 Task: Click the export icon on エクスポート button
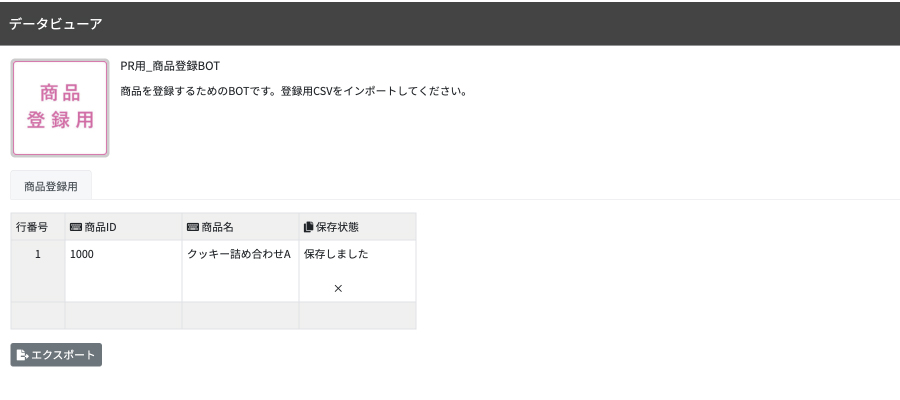coord(22,355)
